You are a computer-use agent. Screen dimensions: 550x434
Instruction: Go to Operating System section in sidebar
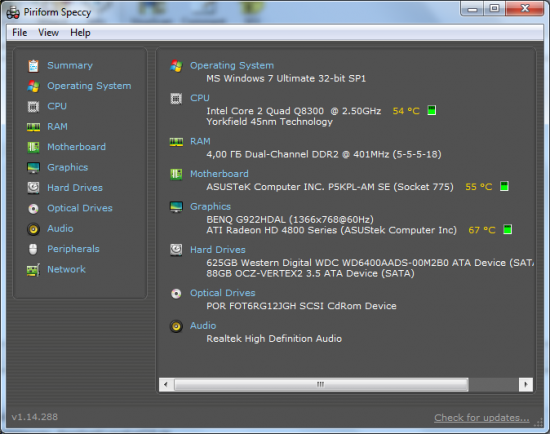tap(89, 86)
